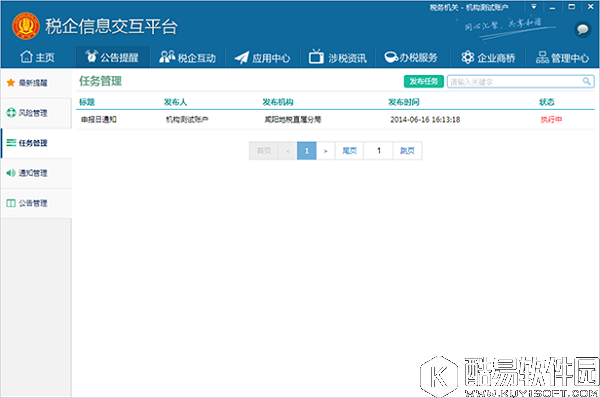The image size is (600, 398).
Task: Open the 公告提醒 tab
Action: click(x=112, y=57)
